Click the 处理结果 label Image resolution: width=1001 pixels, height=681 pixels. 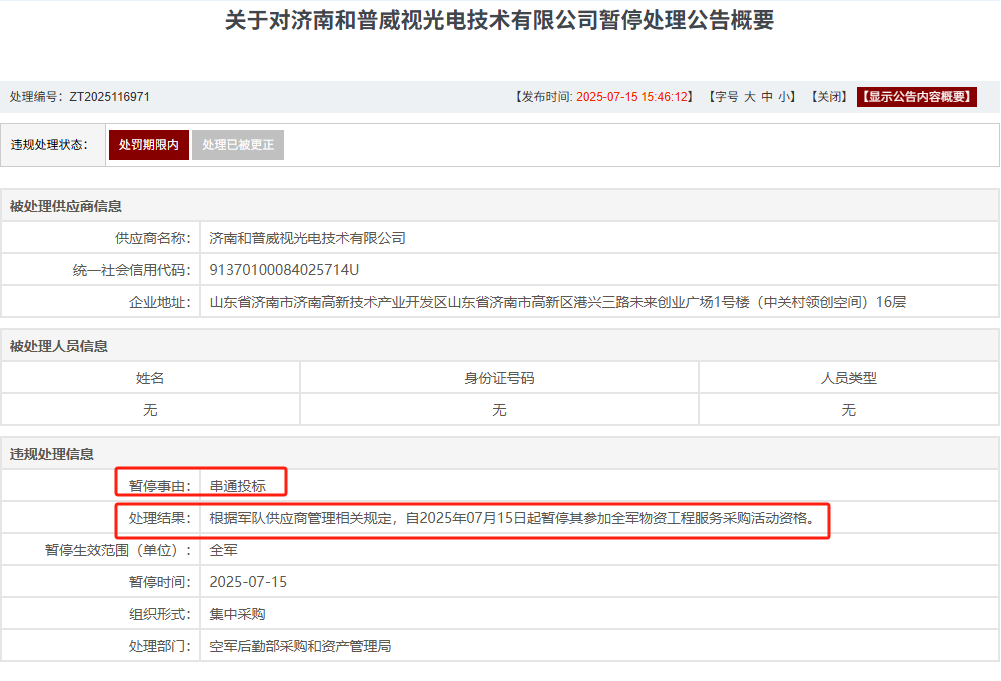point(160,518)
